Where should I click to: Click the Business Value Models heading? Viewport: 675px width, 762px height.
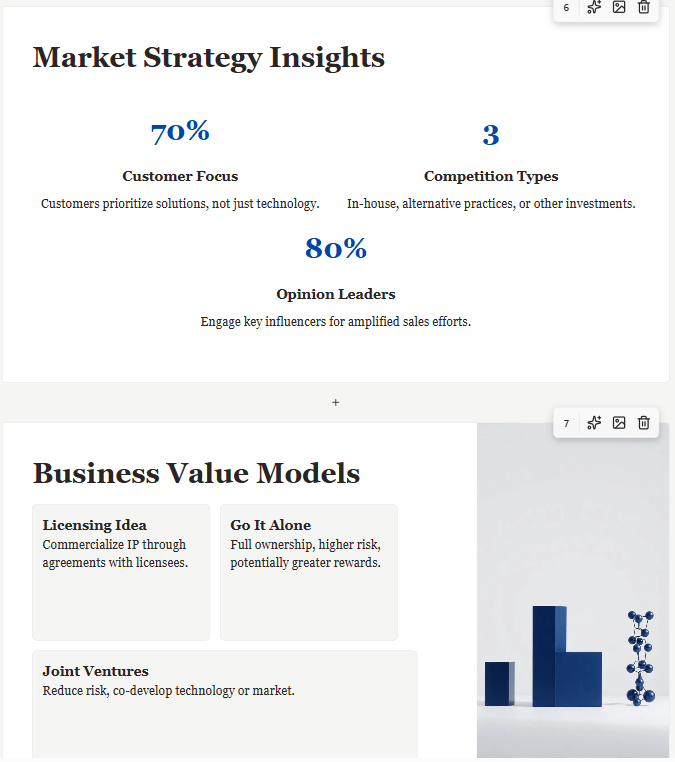point(196,473)
